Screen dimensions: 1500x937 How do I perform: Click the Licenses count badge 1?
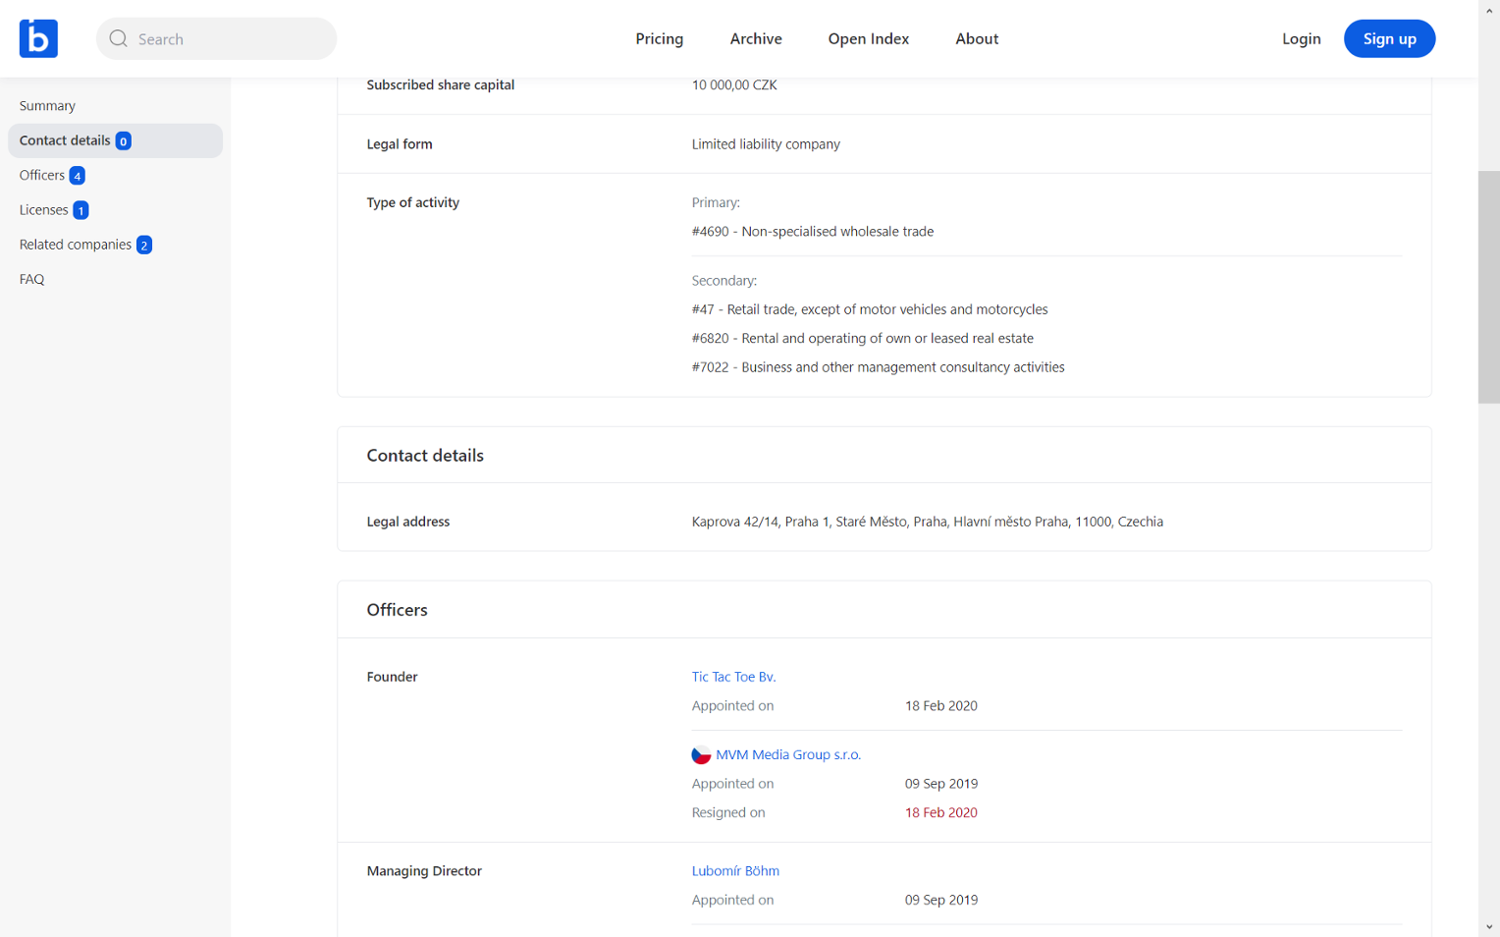pos(81,210)
